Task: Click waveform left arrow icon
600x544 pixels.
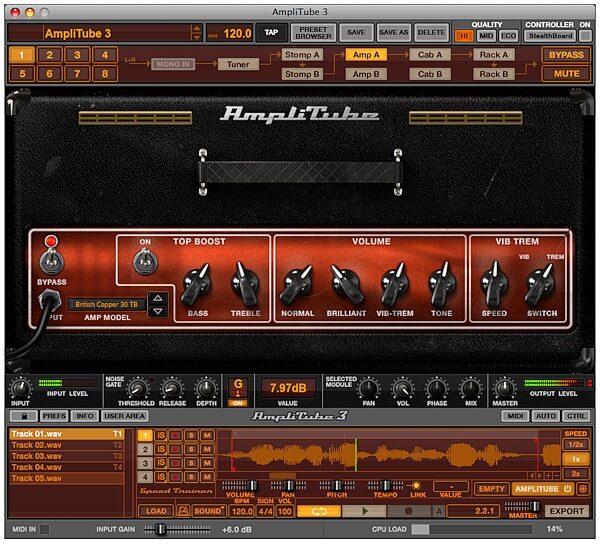Action: click(532, 476)
